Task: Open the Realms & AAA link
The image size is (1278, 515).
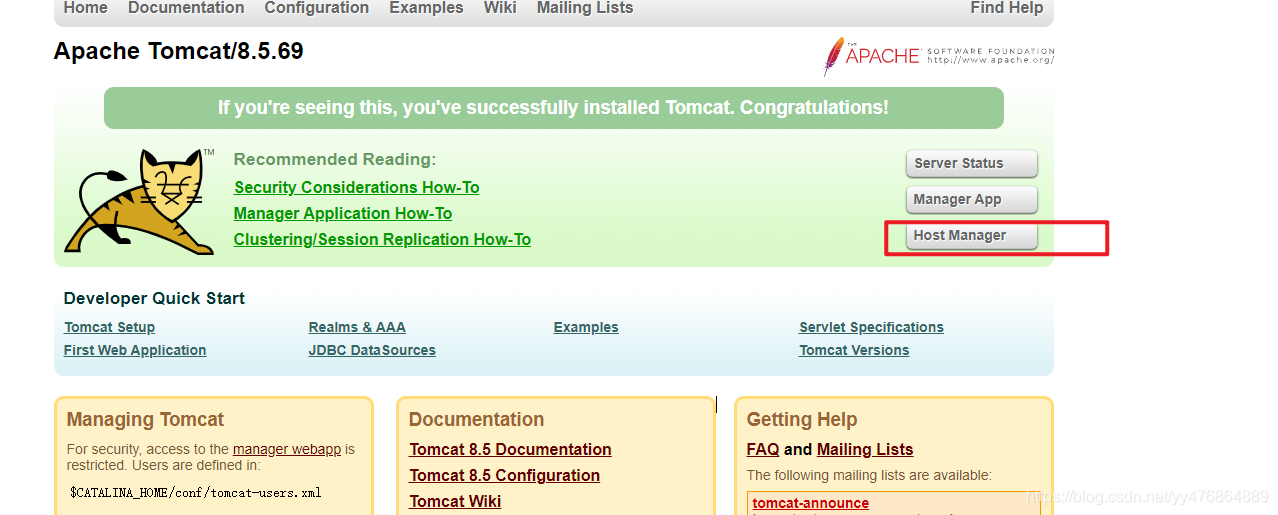Action: click(357, 327)
